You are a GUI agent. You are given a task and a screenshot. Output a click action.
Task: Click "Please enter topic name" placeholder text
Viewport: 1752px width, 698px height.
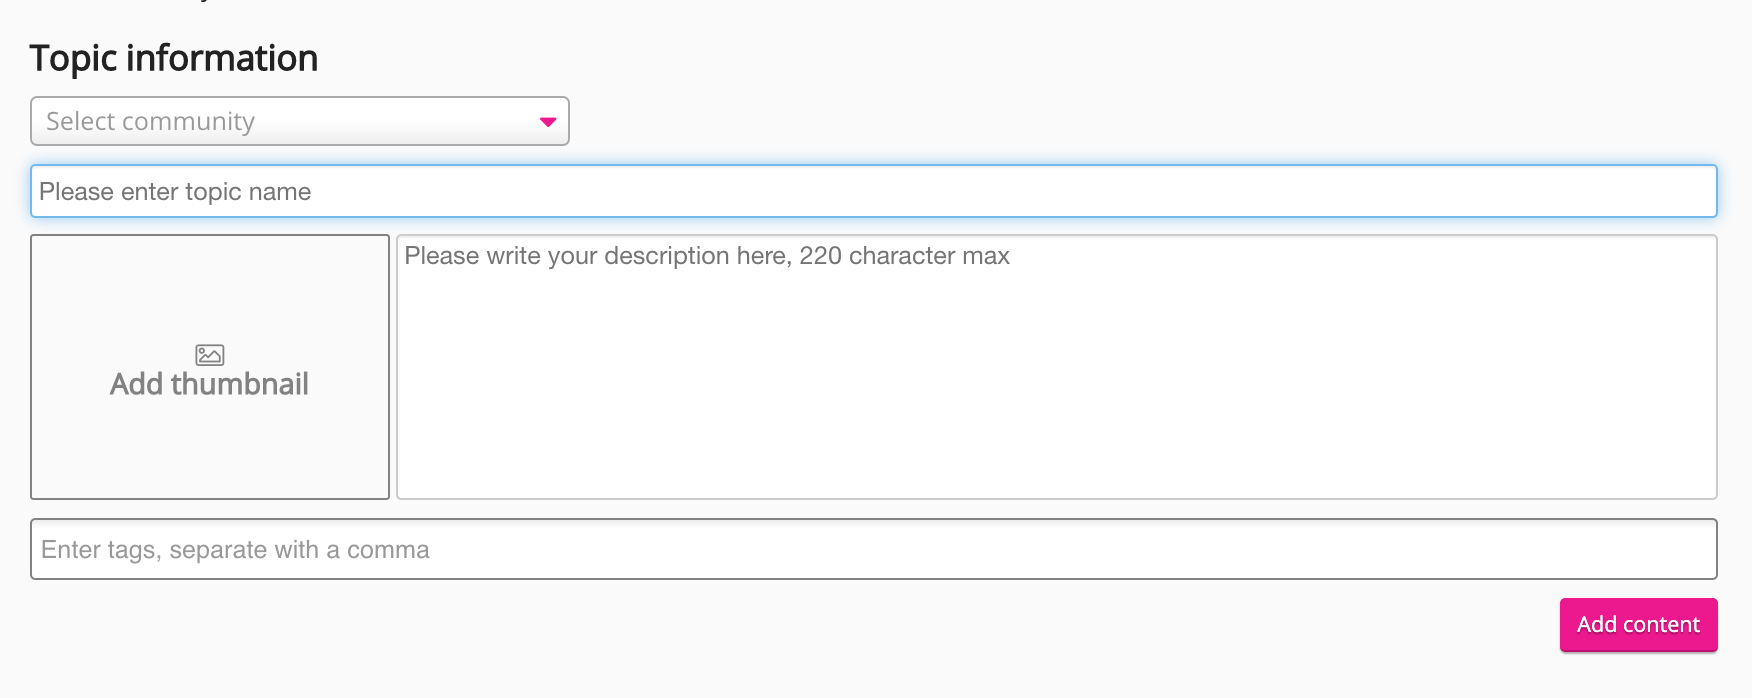coord(175,191)
